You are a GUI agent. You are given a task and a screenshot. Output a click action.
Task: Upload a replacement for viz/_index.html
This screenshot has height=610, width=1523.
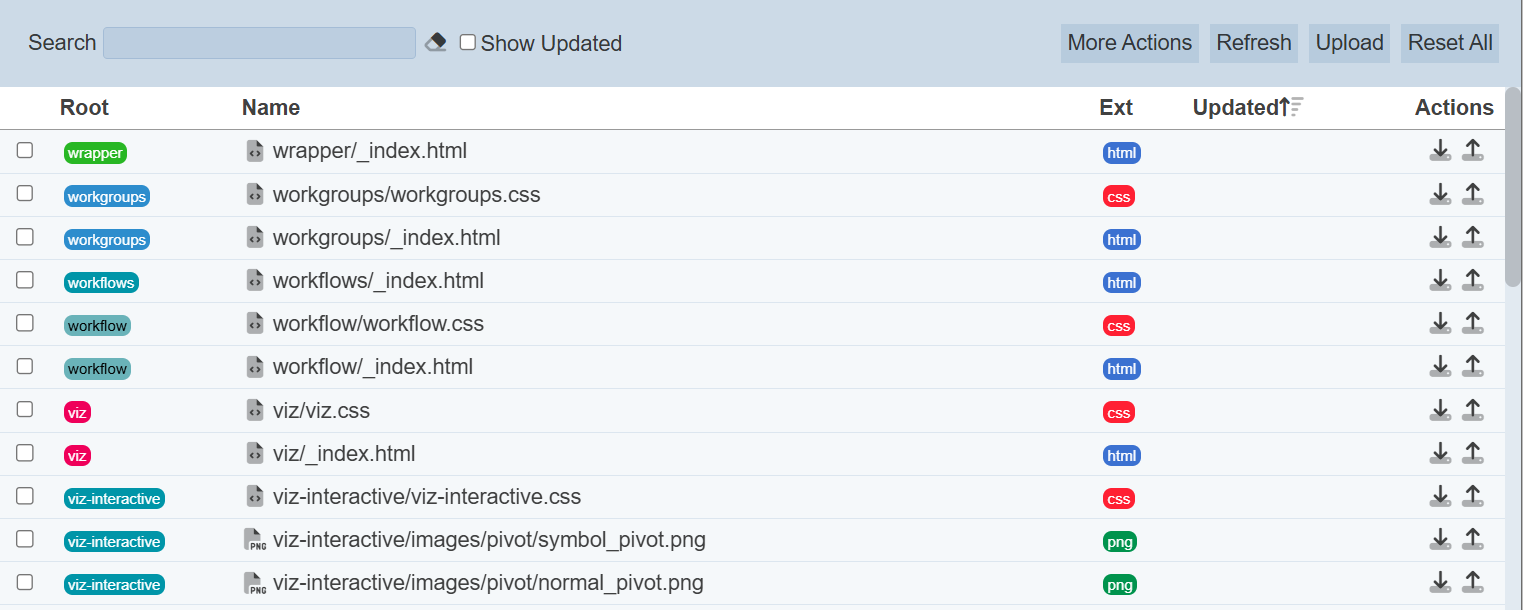pos(1472,454)
